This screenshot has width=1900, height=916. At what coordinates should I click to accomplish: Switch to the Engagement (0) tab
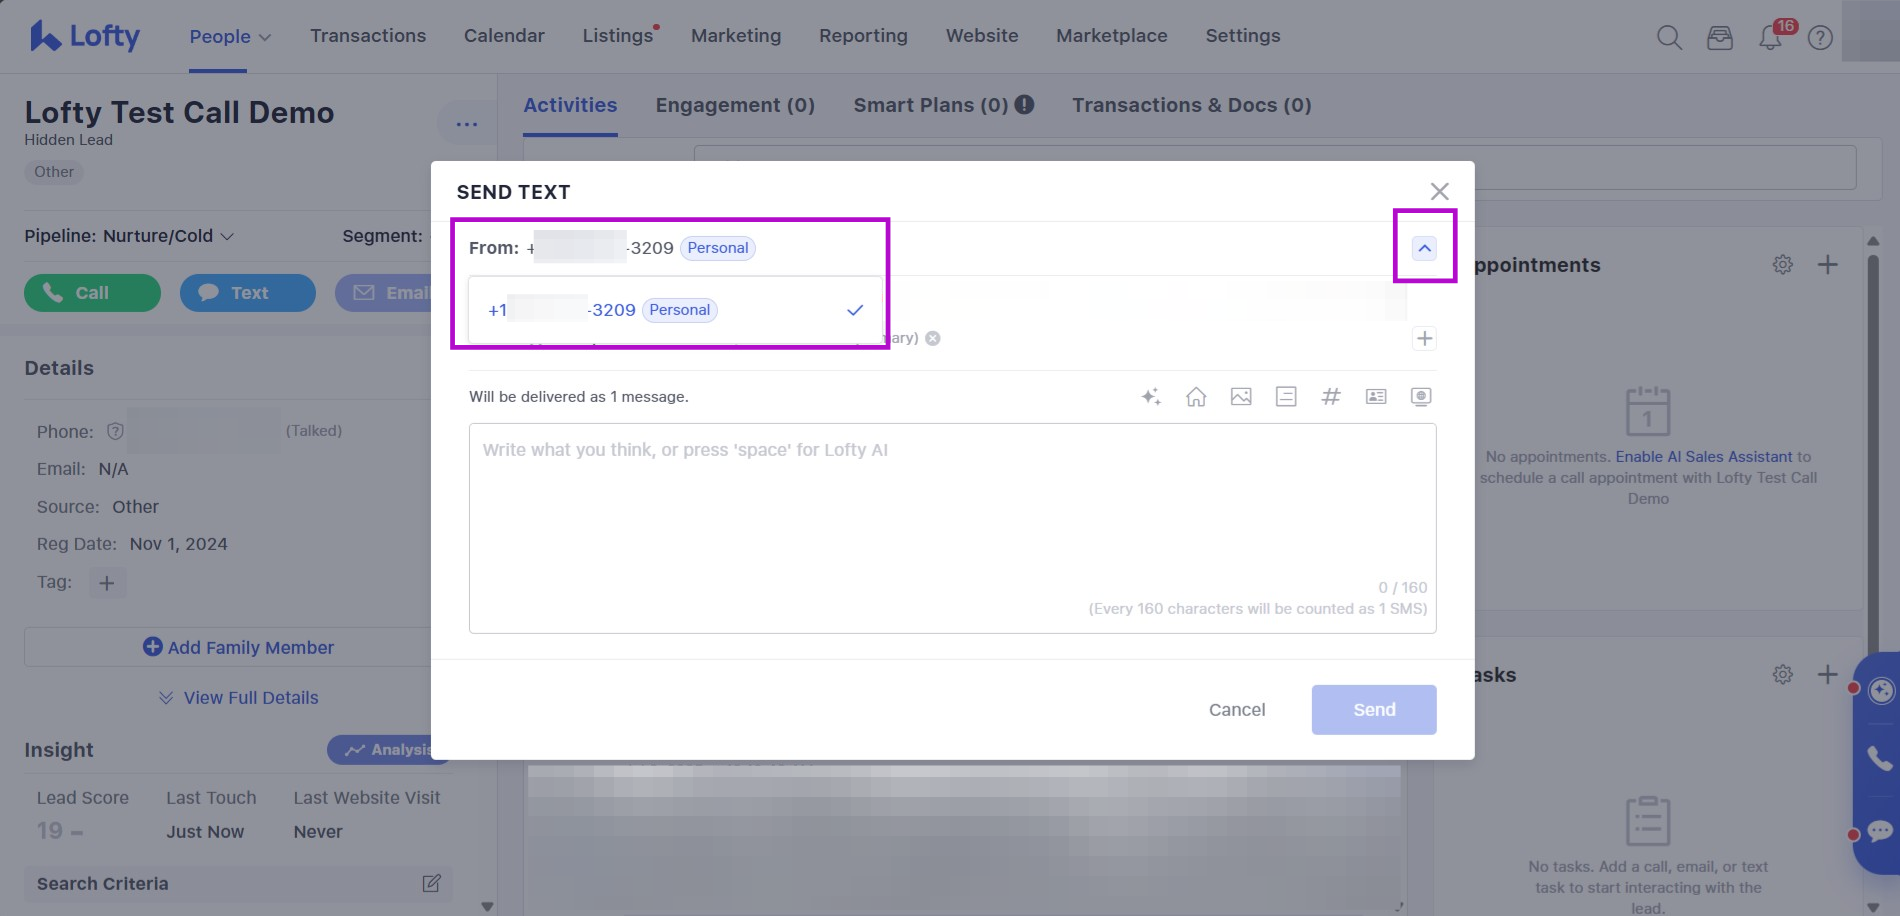[x=735, y=105]
